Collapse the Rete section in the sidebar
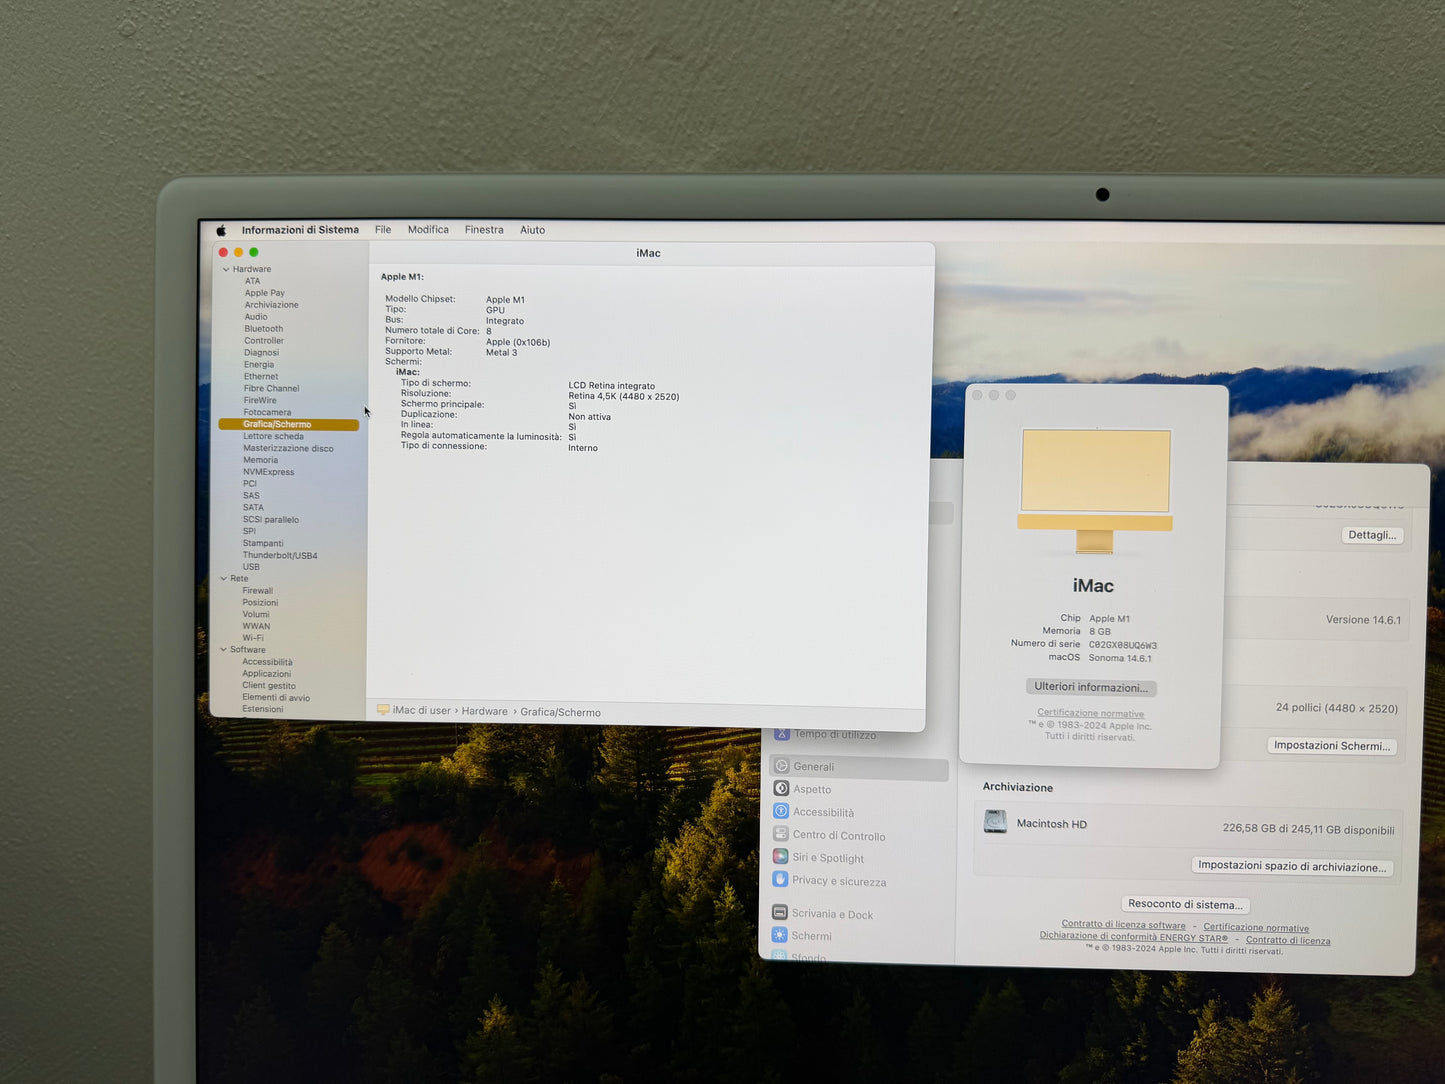This screenshot has width=1445, height=1084. tap(224, 578)
